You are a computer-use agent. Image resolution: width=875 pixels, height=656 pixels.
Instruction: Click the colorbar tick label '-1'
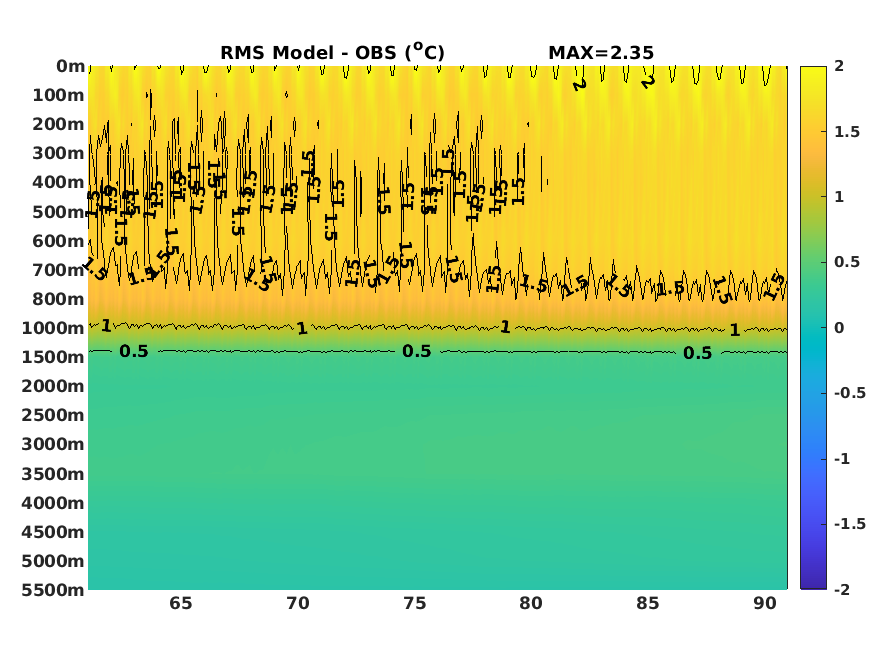842,459
